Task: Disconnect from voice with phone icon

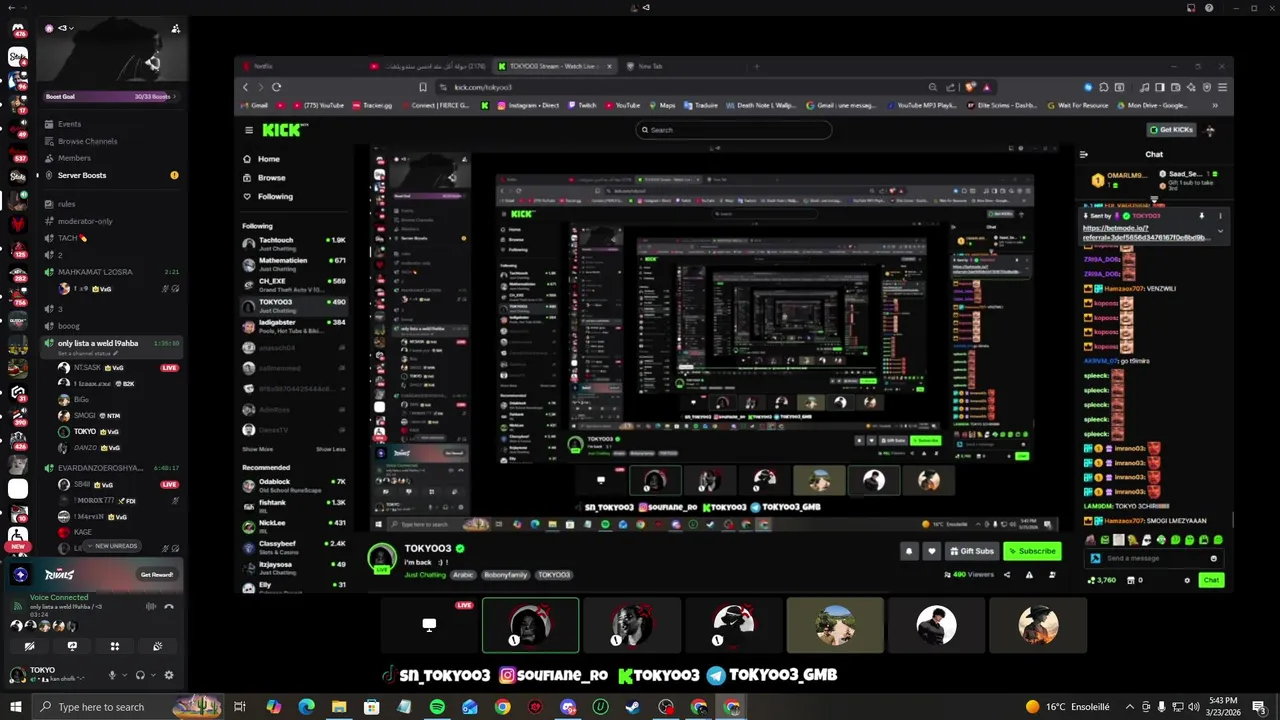Action: [x=169, y=607]
